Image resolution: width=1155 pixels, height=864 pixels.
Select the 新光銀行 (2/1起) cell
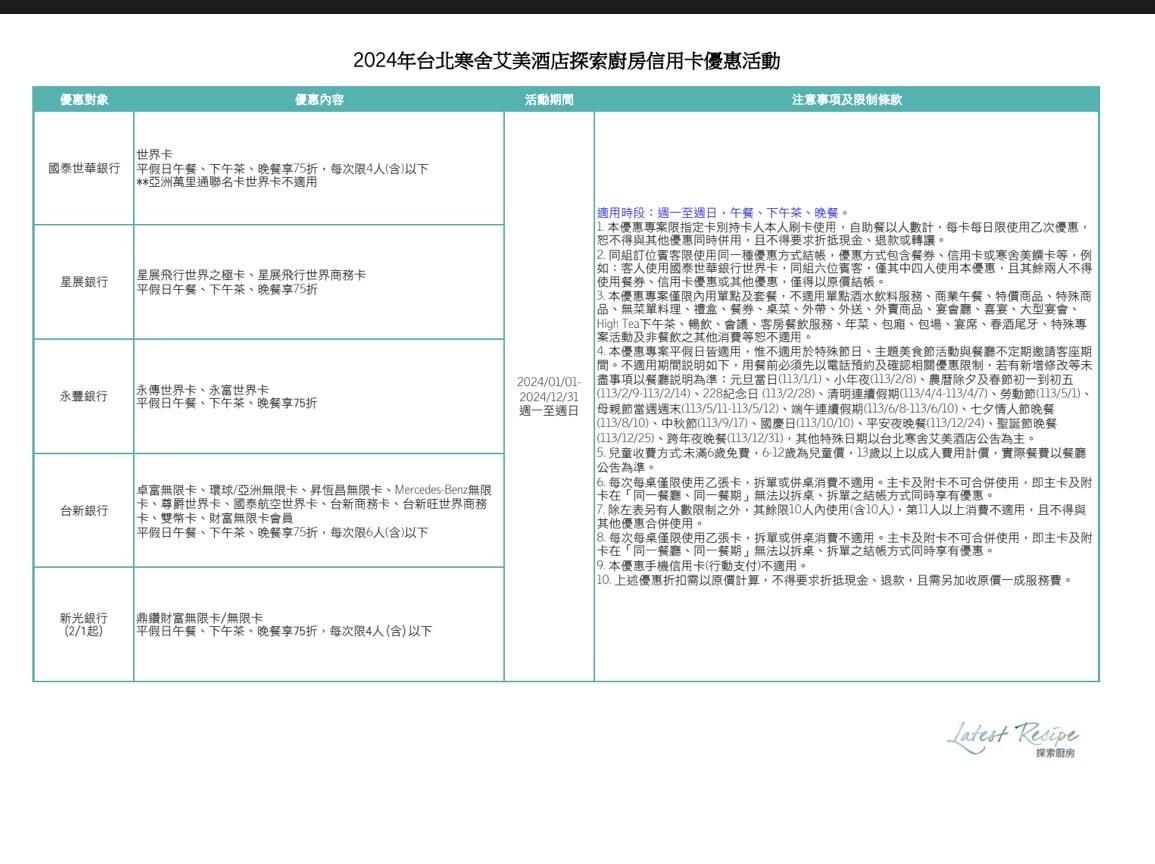coord(84,625)
